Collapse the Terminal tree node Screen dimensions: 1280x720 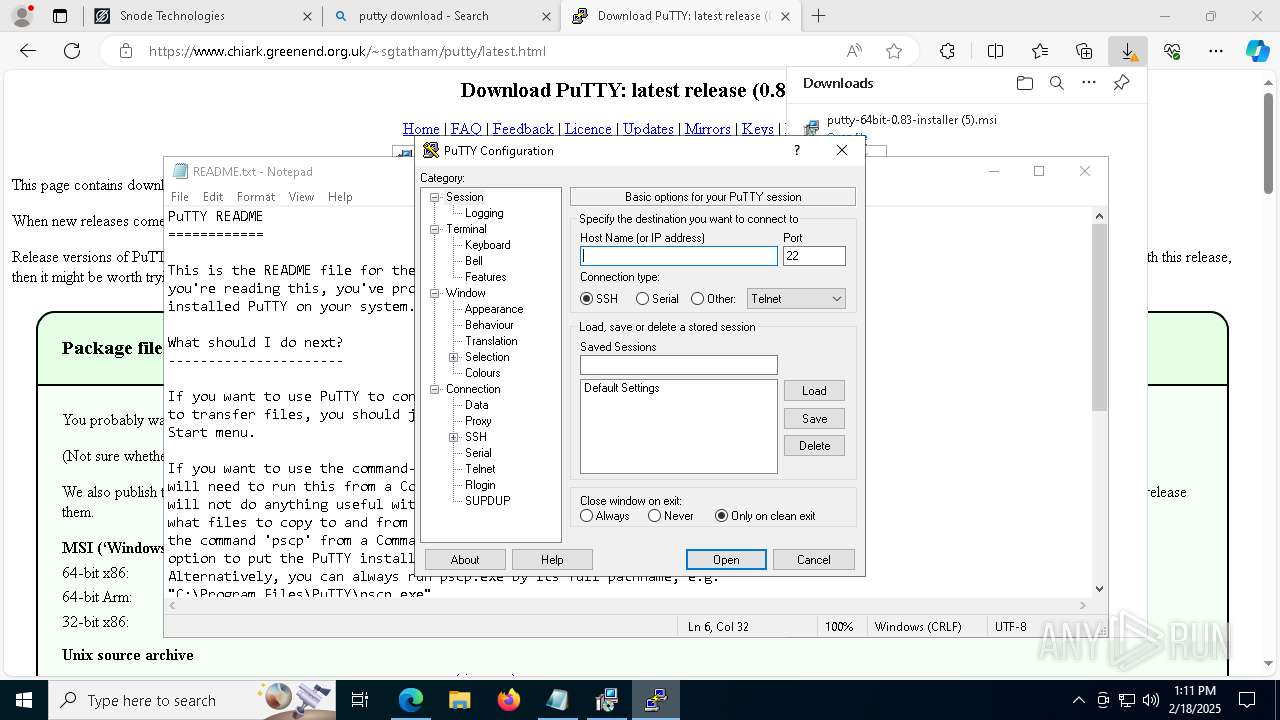click(435, 229)
